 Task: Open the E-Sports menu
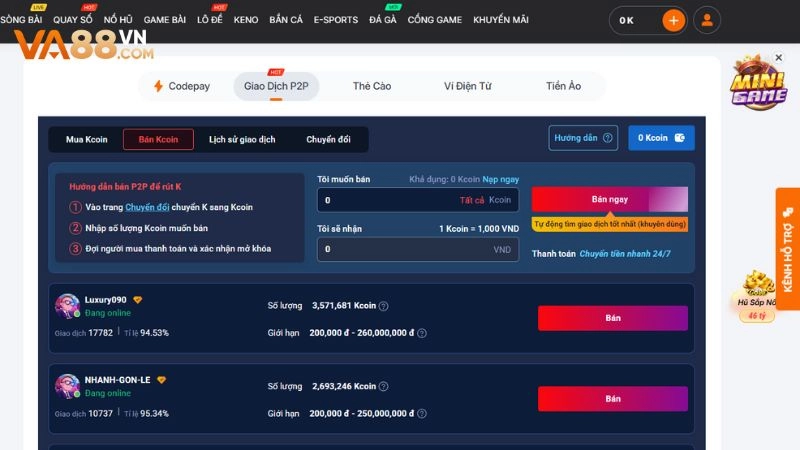[336, 19]
